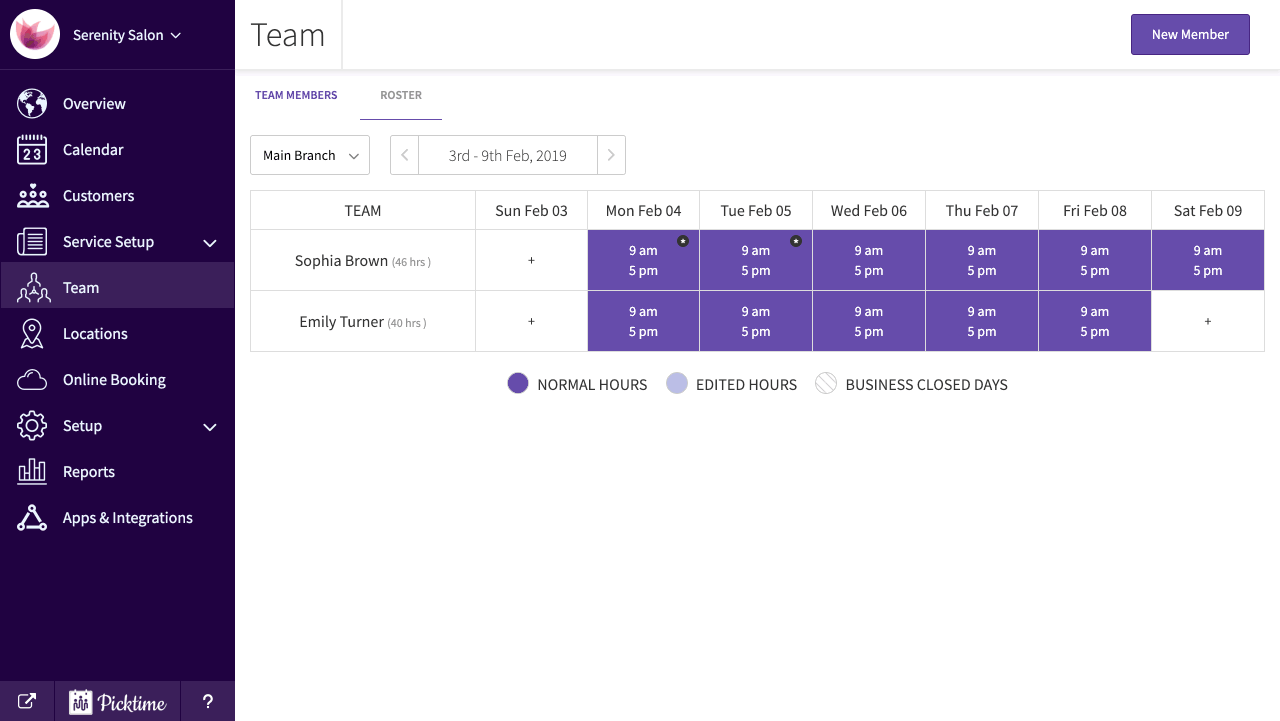Click the Normal Hours purple legend swatch

(x=518, y=384)
